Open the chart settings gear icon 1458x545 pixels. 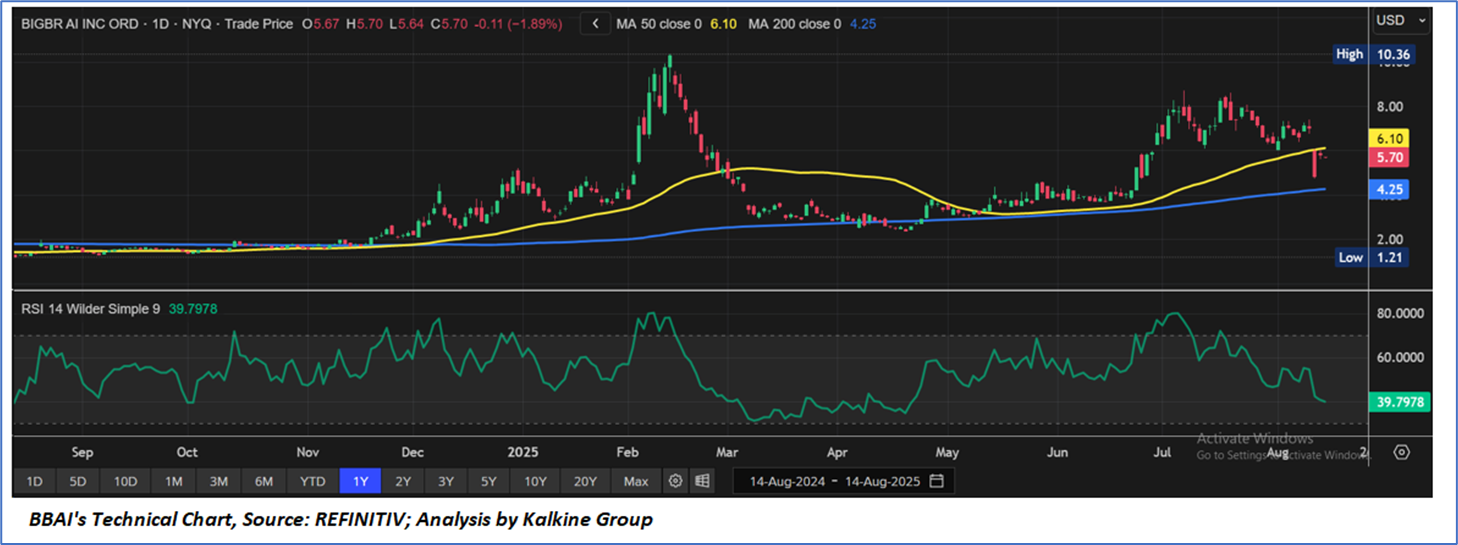tap(676, 481)
